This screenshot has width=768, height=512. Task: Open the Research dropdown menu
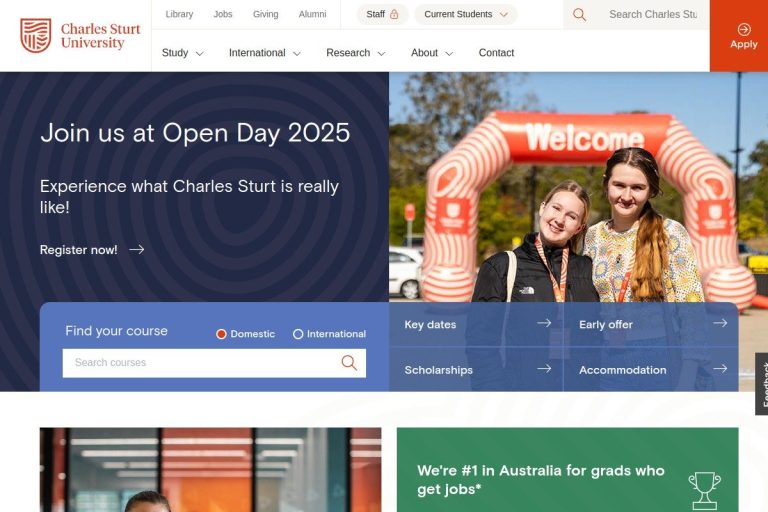pos(356,53)
